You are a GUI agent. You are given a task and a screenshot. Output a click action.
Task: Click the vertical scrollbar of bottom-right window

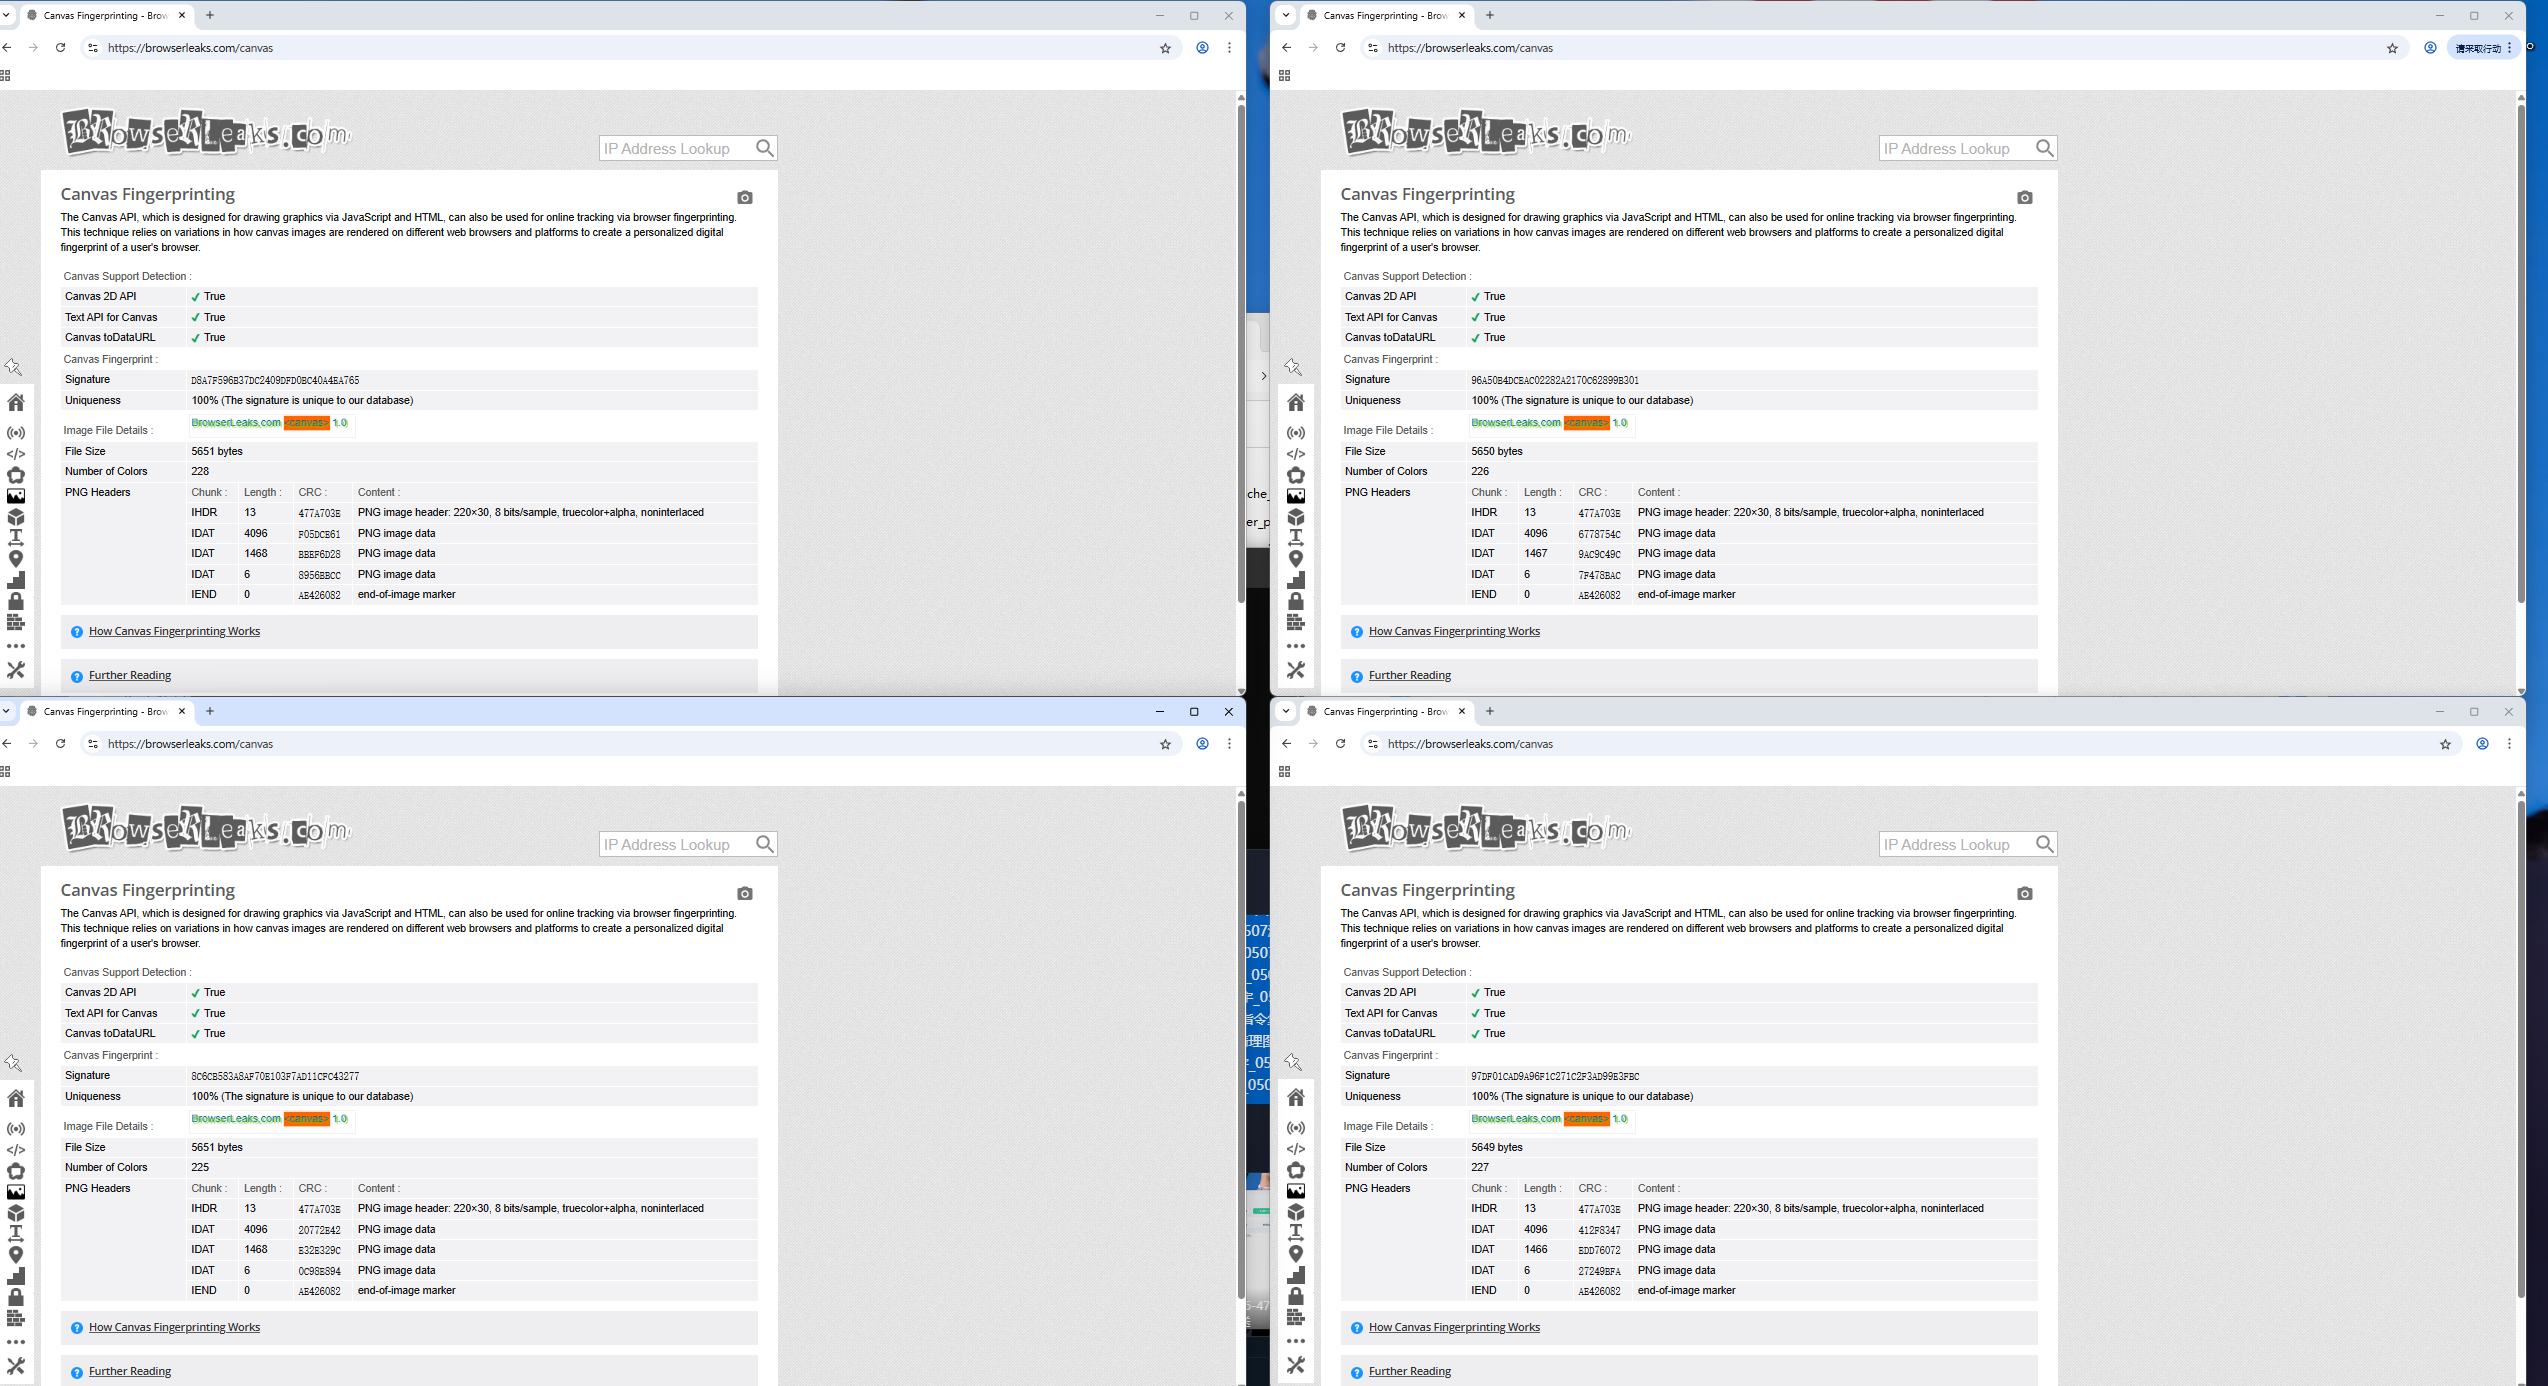[2521, 1050]
